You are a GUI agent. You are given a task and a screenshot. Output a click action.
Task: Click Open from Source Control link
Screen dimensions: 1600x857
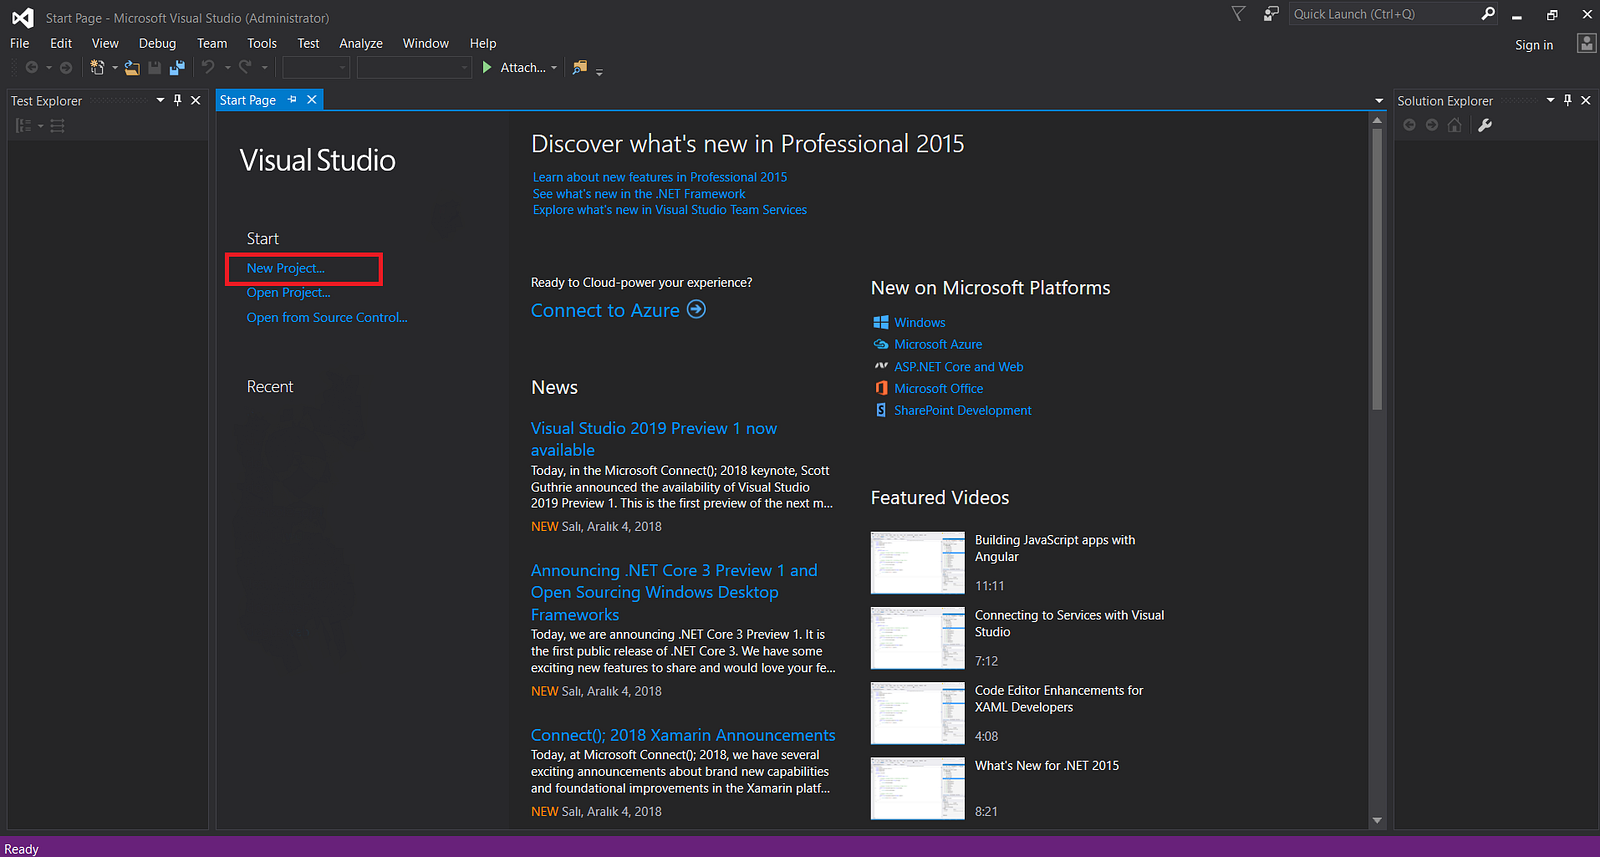click(327, 318)
